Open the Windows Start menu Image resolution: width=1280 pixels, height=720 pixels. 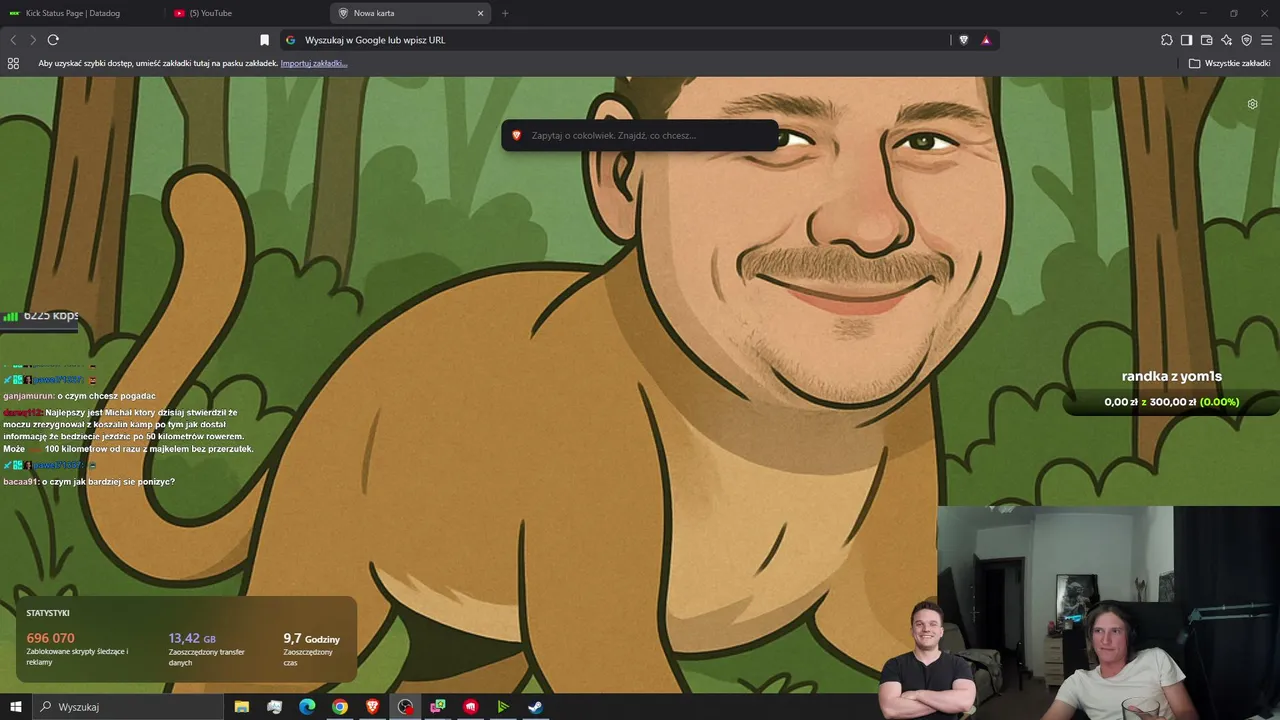16,707
